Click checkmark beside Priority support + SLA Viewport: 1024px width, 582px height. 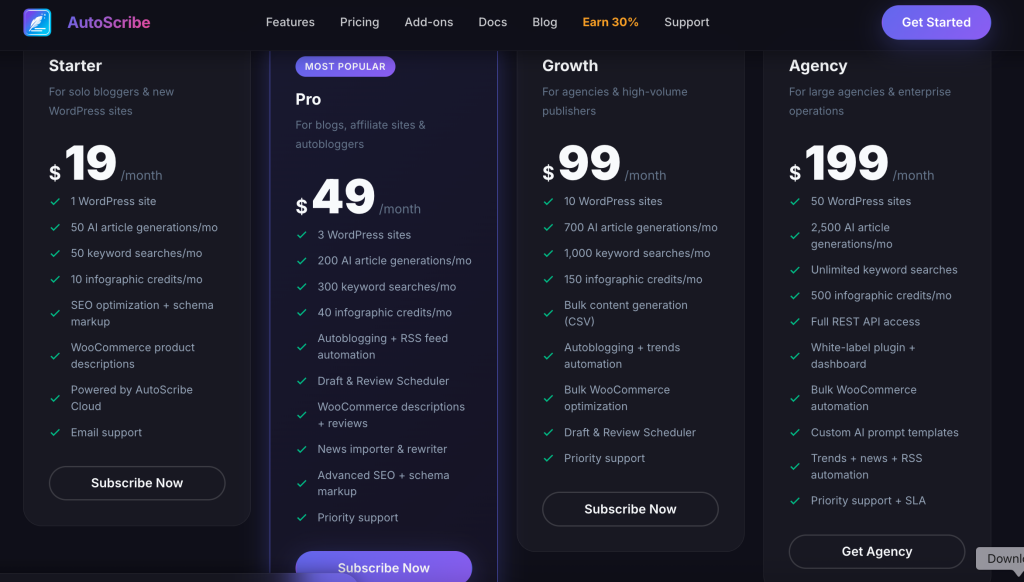795,501
